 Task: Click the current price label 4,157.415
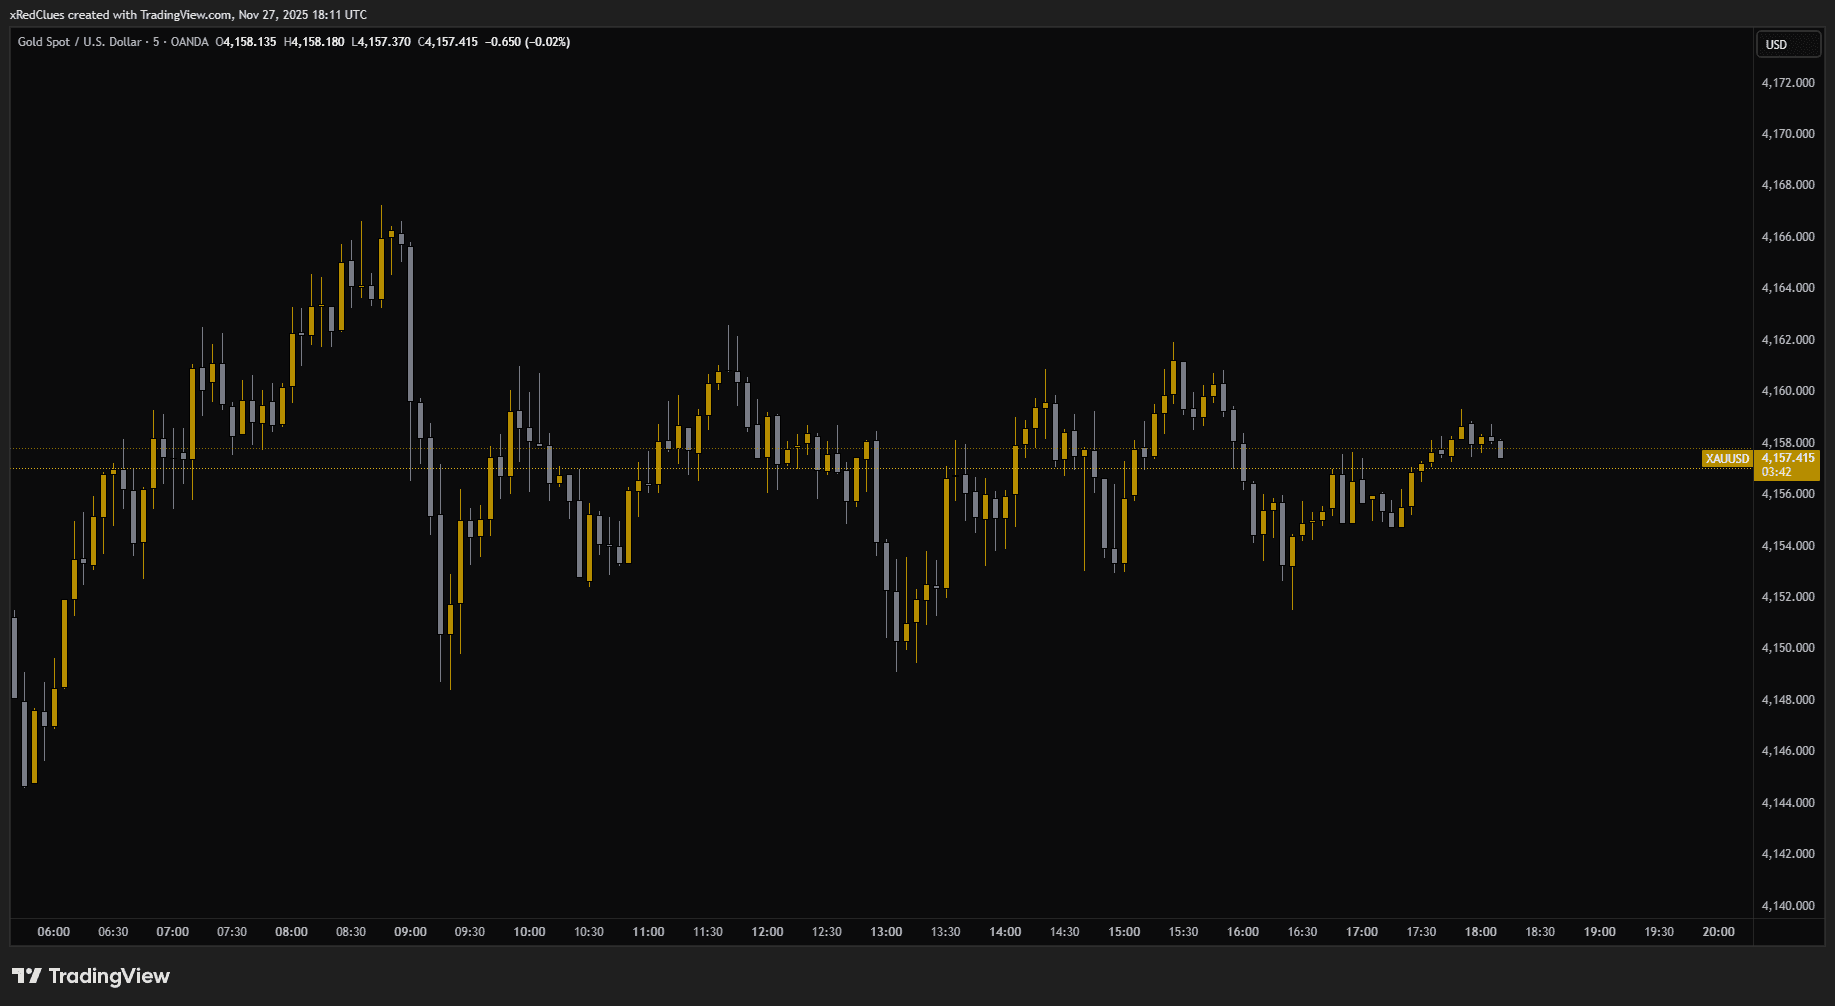pyautogui.click(x=1788, y=458)
